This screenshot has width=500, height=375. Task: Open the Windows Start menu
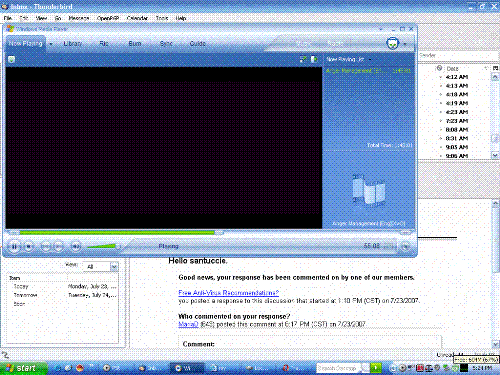point(23,368)
